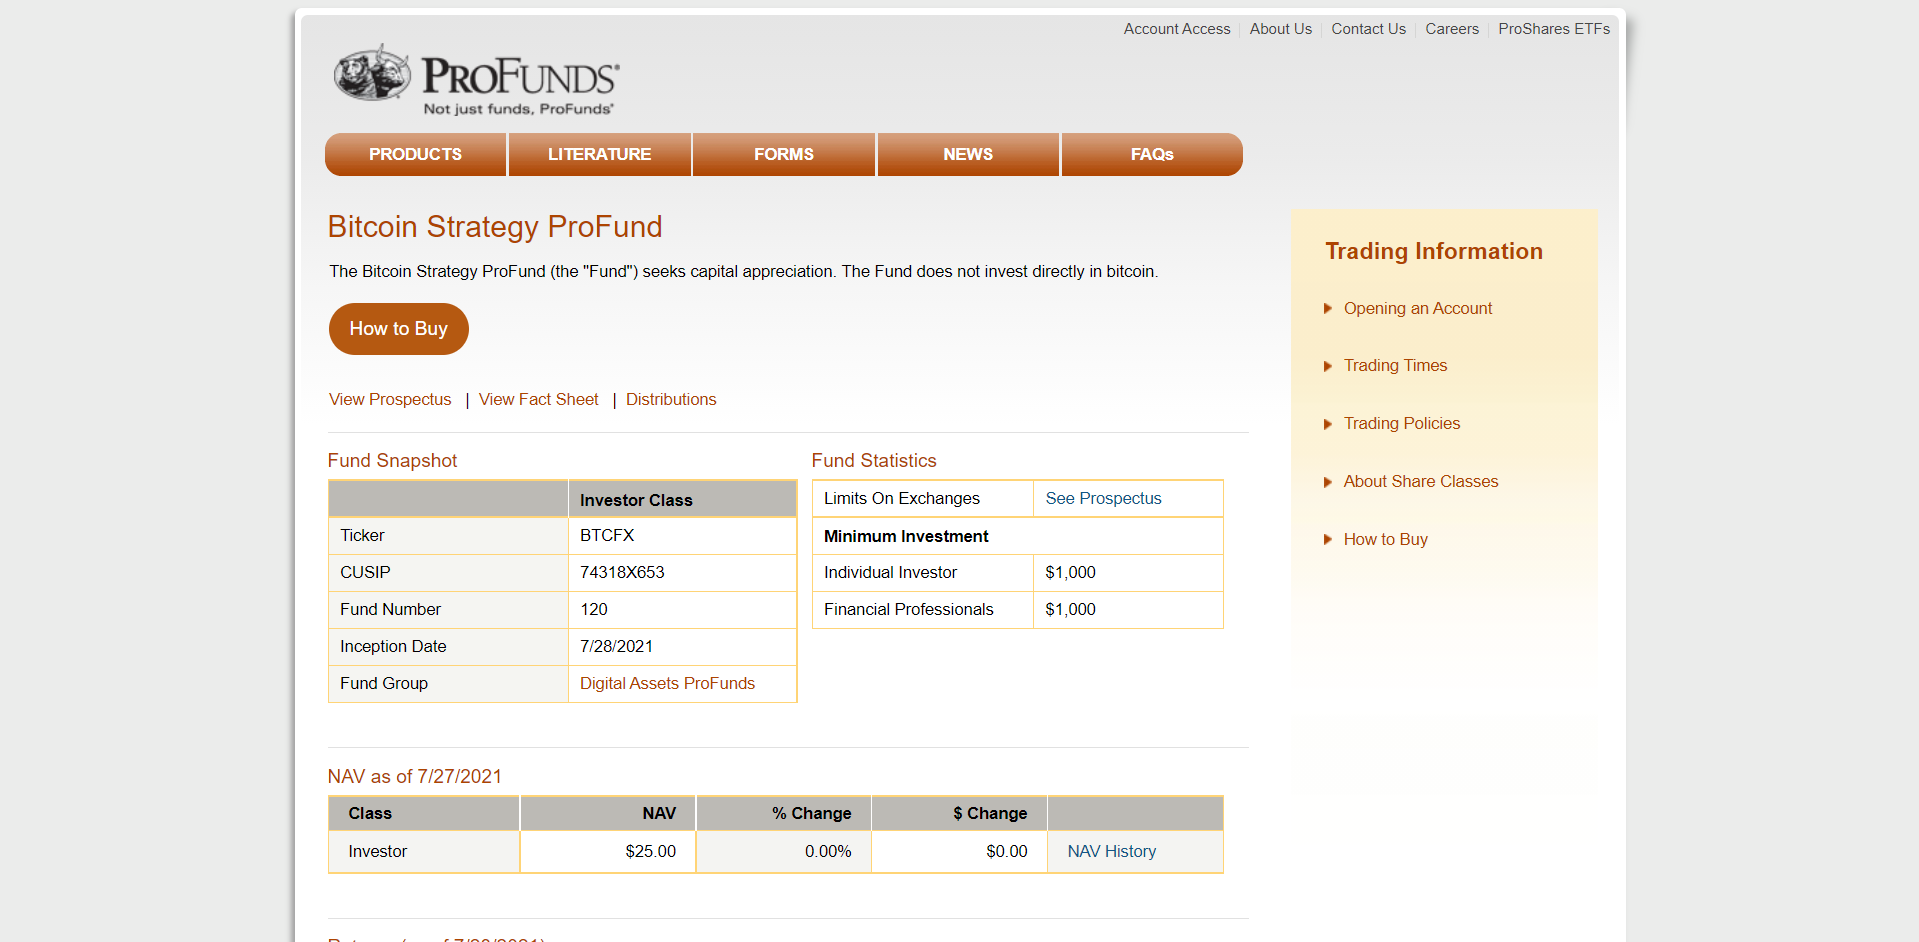Open About Share Classes link

pyautogui.click(x=1421, y=482)
